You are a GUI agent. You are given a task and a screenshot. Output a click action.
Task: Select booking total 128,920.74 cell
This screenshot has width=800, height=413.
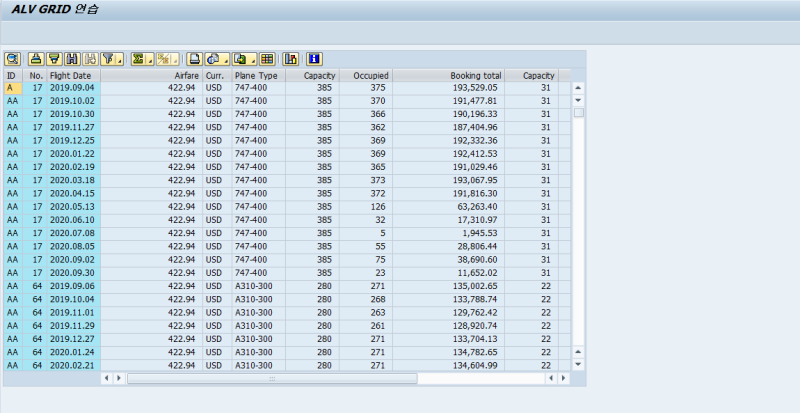coord(448,326)
